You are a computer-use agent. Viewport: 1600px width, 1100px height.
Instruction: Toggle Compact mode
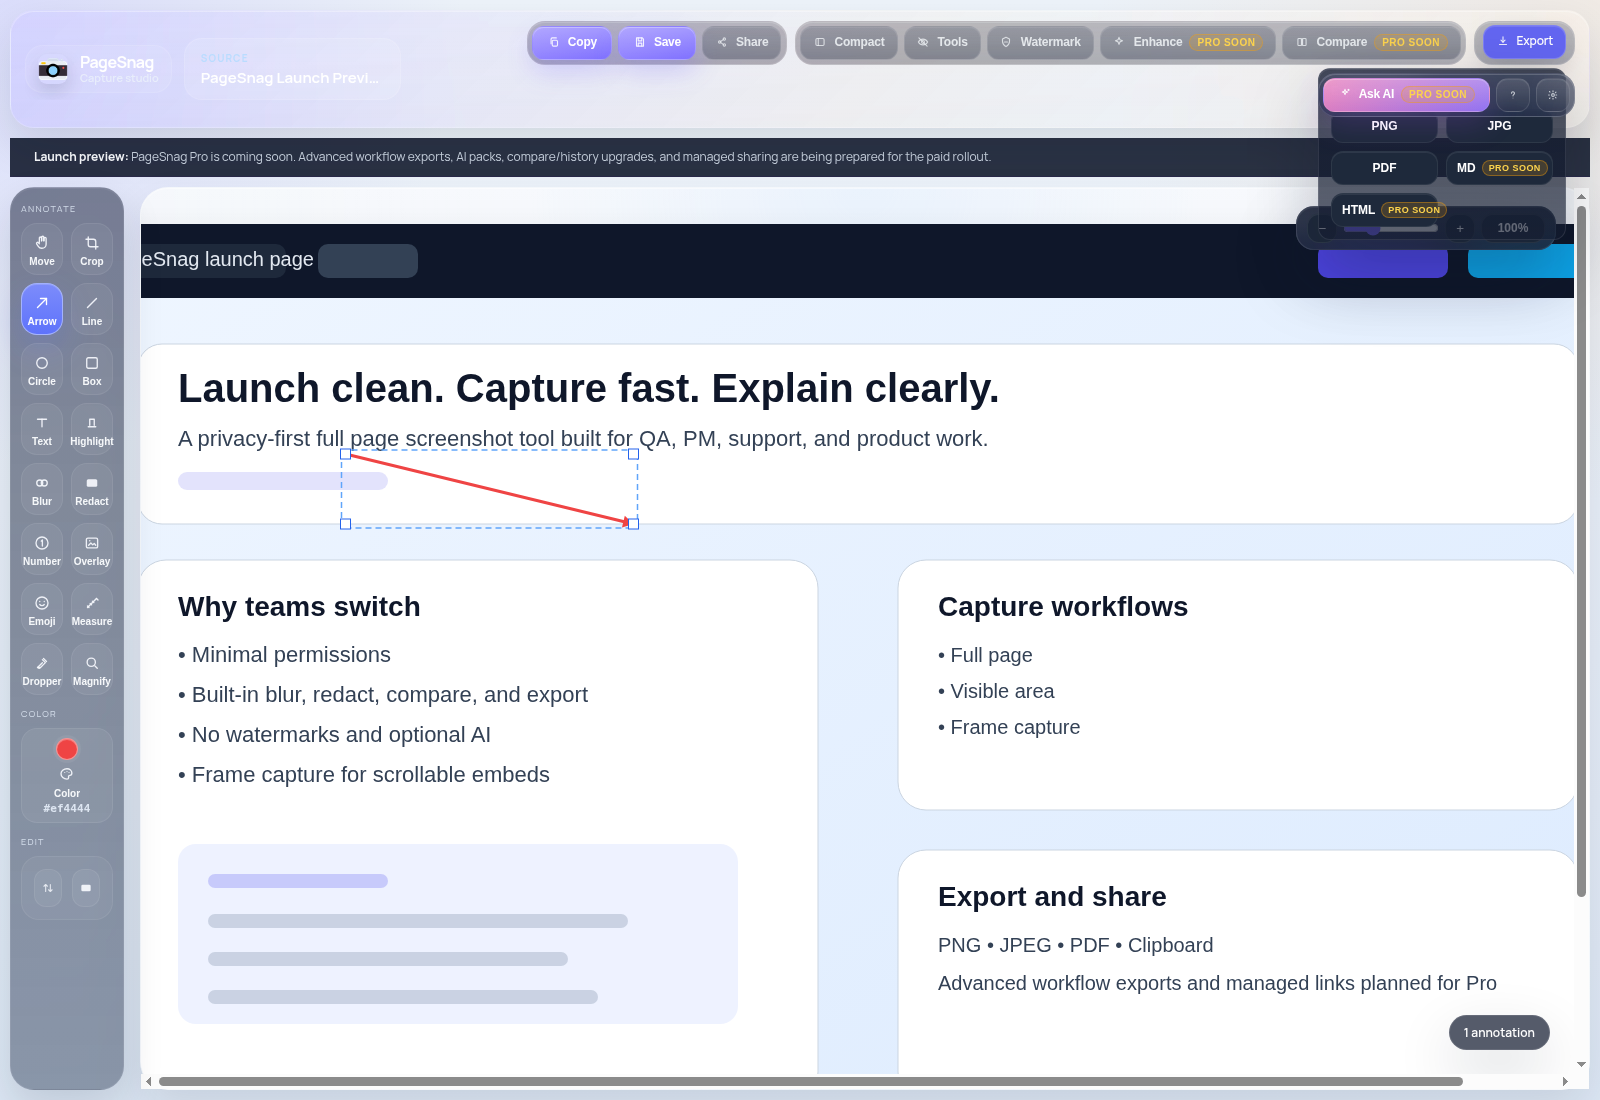pyautogui.click(x=850, y=42)
